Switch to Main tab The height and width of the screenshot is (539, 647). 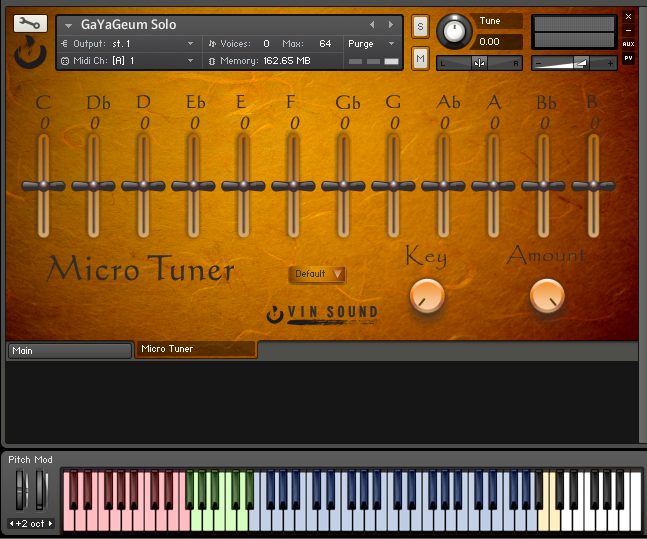pos(70,350)
